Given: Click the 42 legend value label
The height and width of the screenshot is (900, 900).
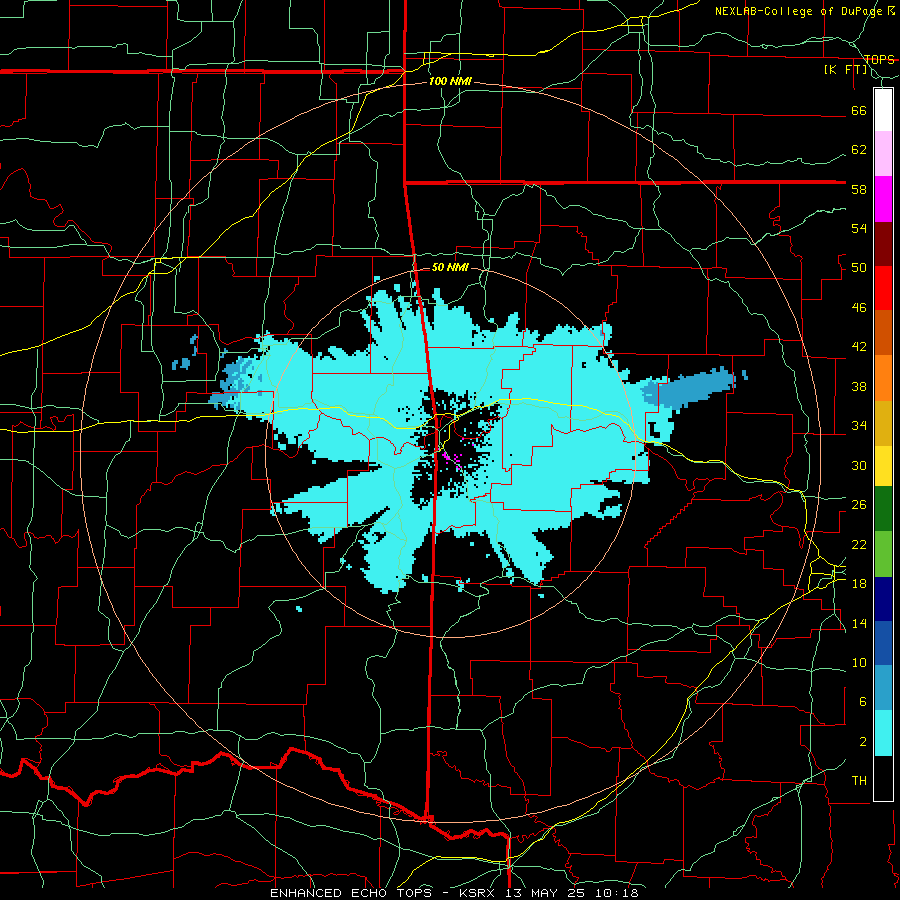Looking at the screenshot, I should pyautogui.click(x=859, y=347).
